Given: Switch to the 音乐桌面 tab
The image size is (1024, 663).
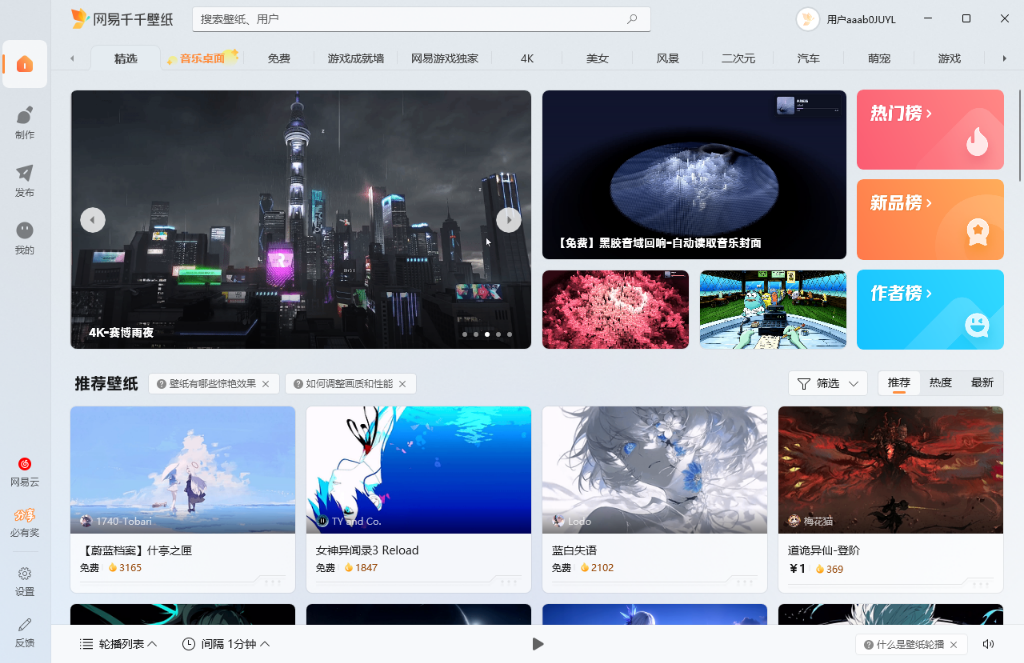Looking at the screenshot, I should click(202, 58).
